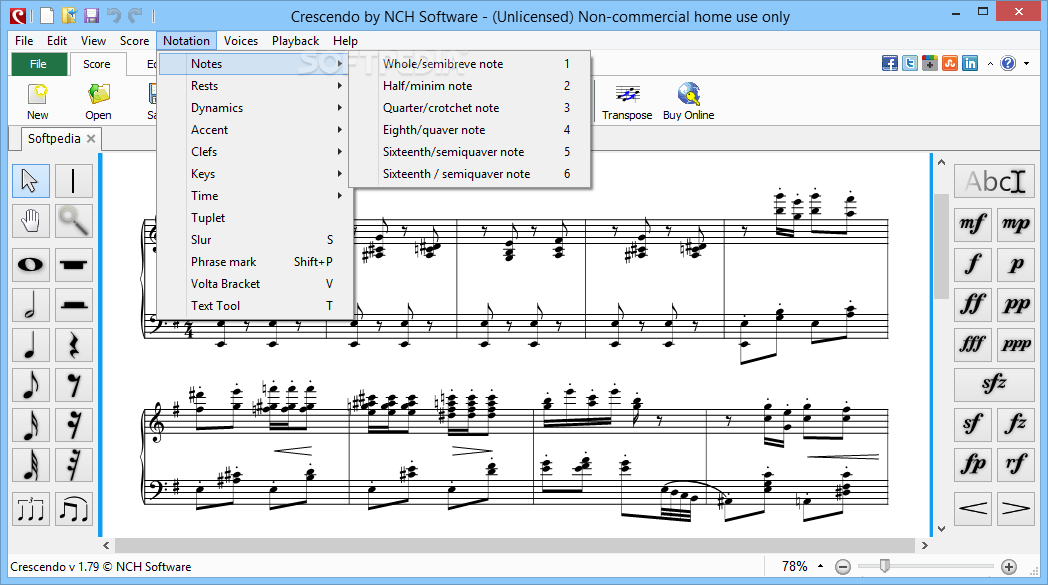Insert decrescendo hairpin from palette

pos(1016,509)
